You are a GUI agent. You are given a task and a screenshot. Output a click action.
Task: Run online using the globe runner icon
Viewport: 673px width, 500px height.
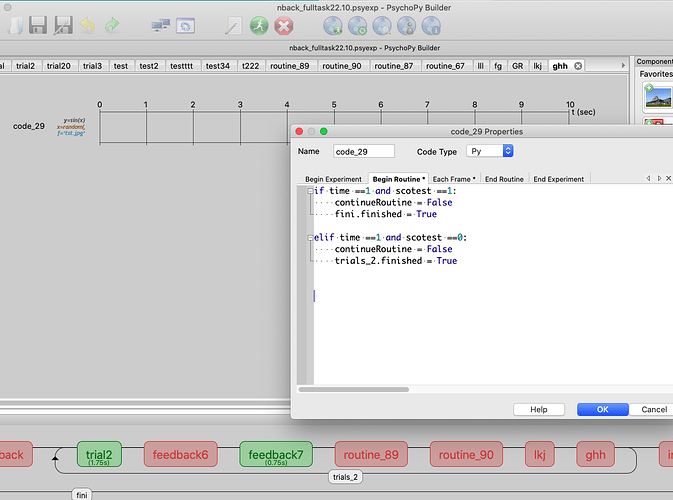[333, 26]
